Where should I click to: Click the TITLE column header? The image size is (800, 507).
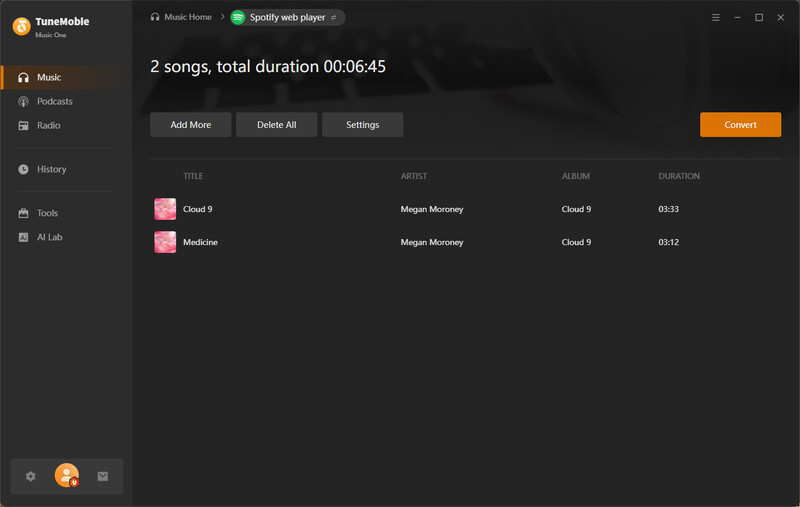(193, 176)
